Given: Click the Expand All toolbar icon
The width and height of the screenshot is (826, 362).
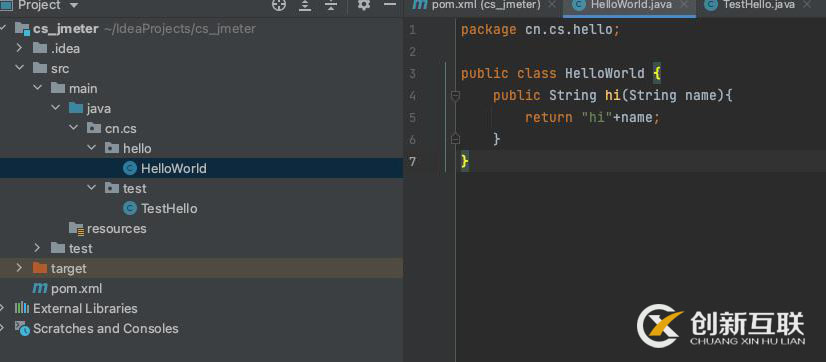Looking at the screenshot, I should (x=305, y=5).
